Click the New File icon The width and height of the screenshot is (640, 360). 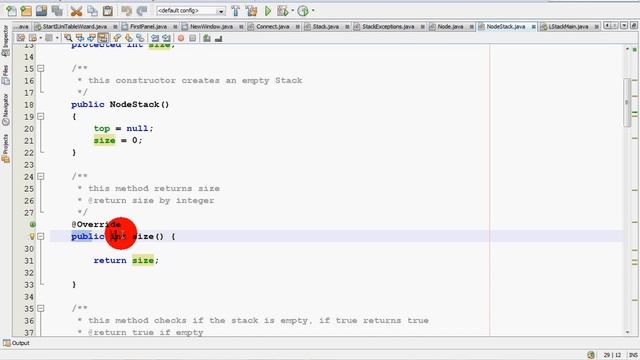(x=11, y=11)
